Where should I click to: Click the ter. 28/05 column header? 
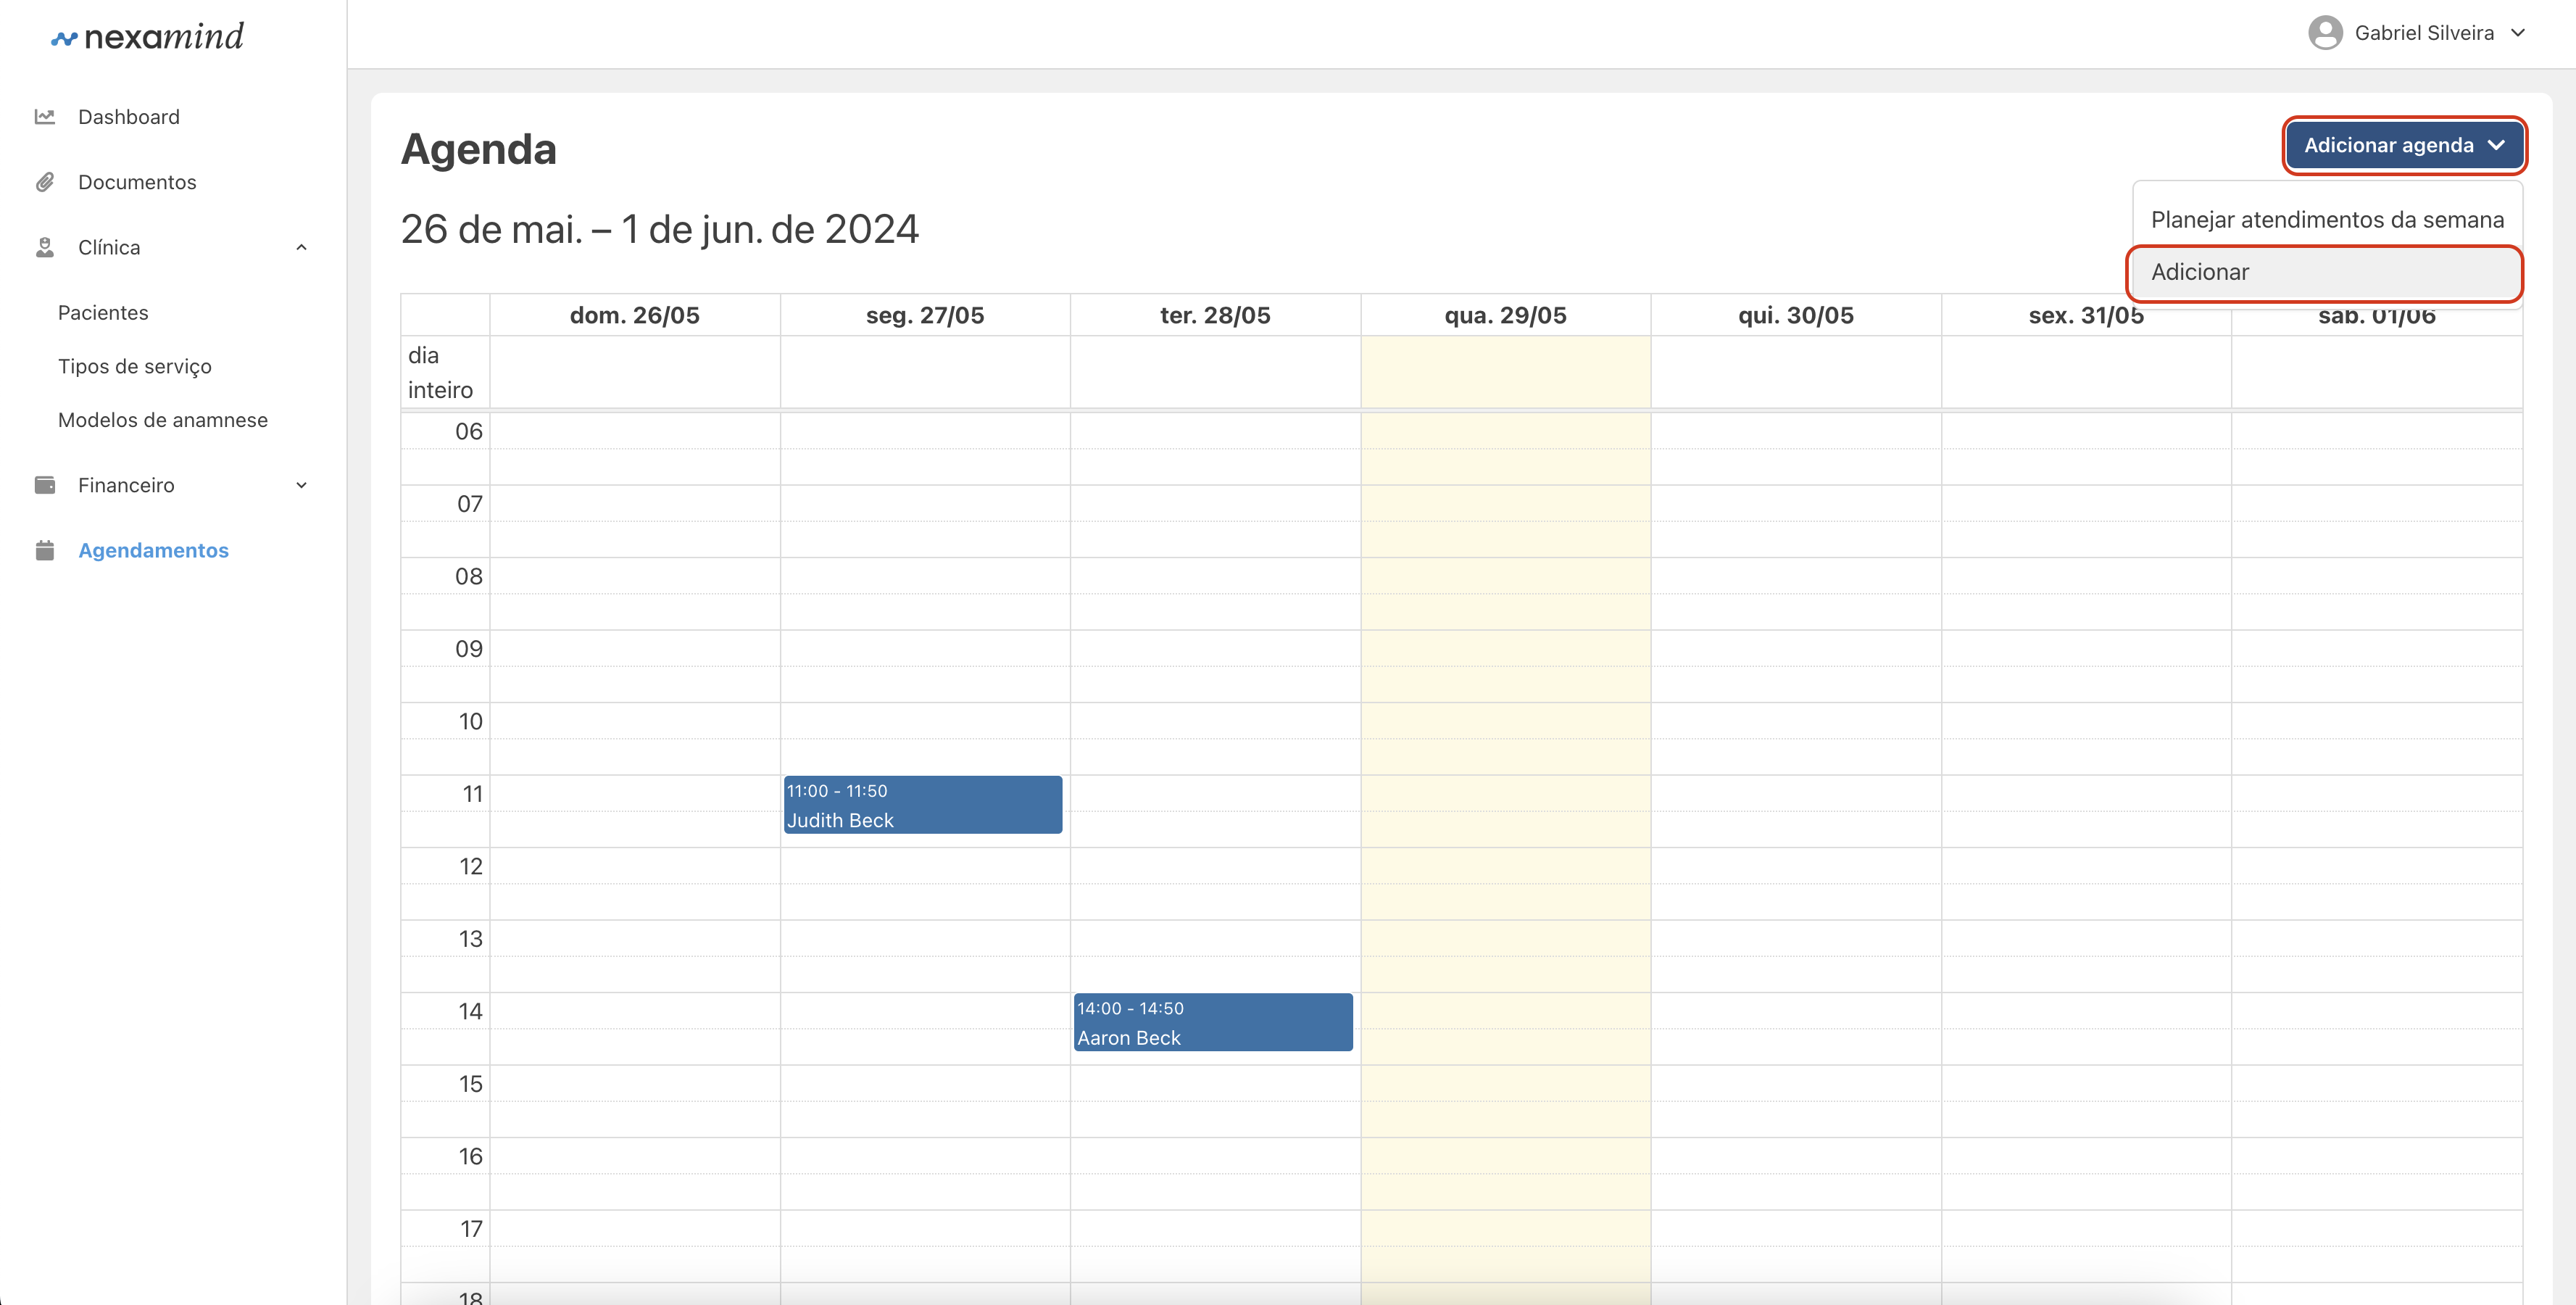[1215, 316]
